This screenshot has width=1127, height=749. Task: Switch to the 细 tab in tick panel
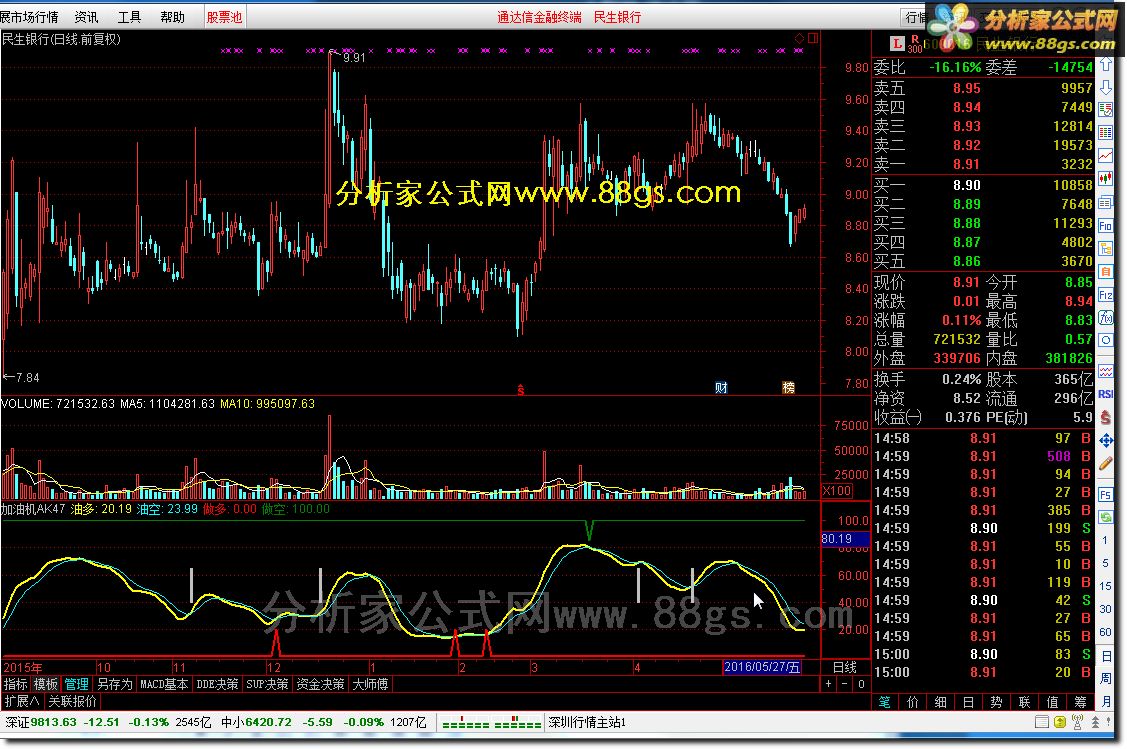click(941, 702)
